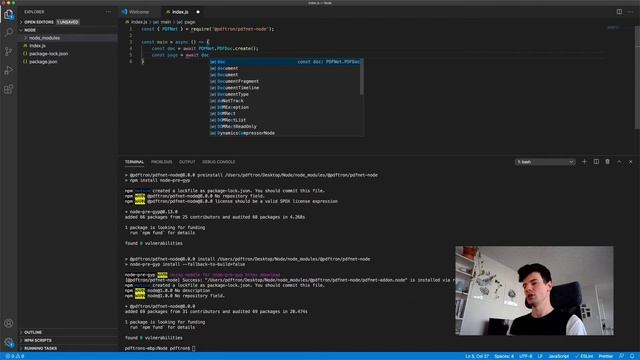Image resolution: width=640 pixels, height=360 pixels.
Task: Choose 'DynamicsCompressorNode' autocomplete suggestion
Action: pos(285,133)
